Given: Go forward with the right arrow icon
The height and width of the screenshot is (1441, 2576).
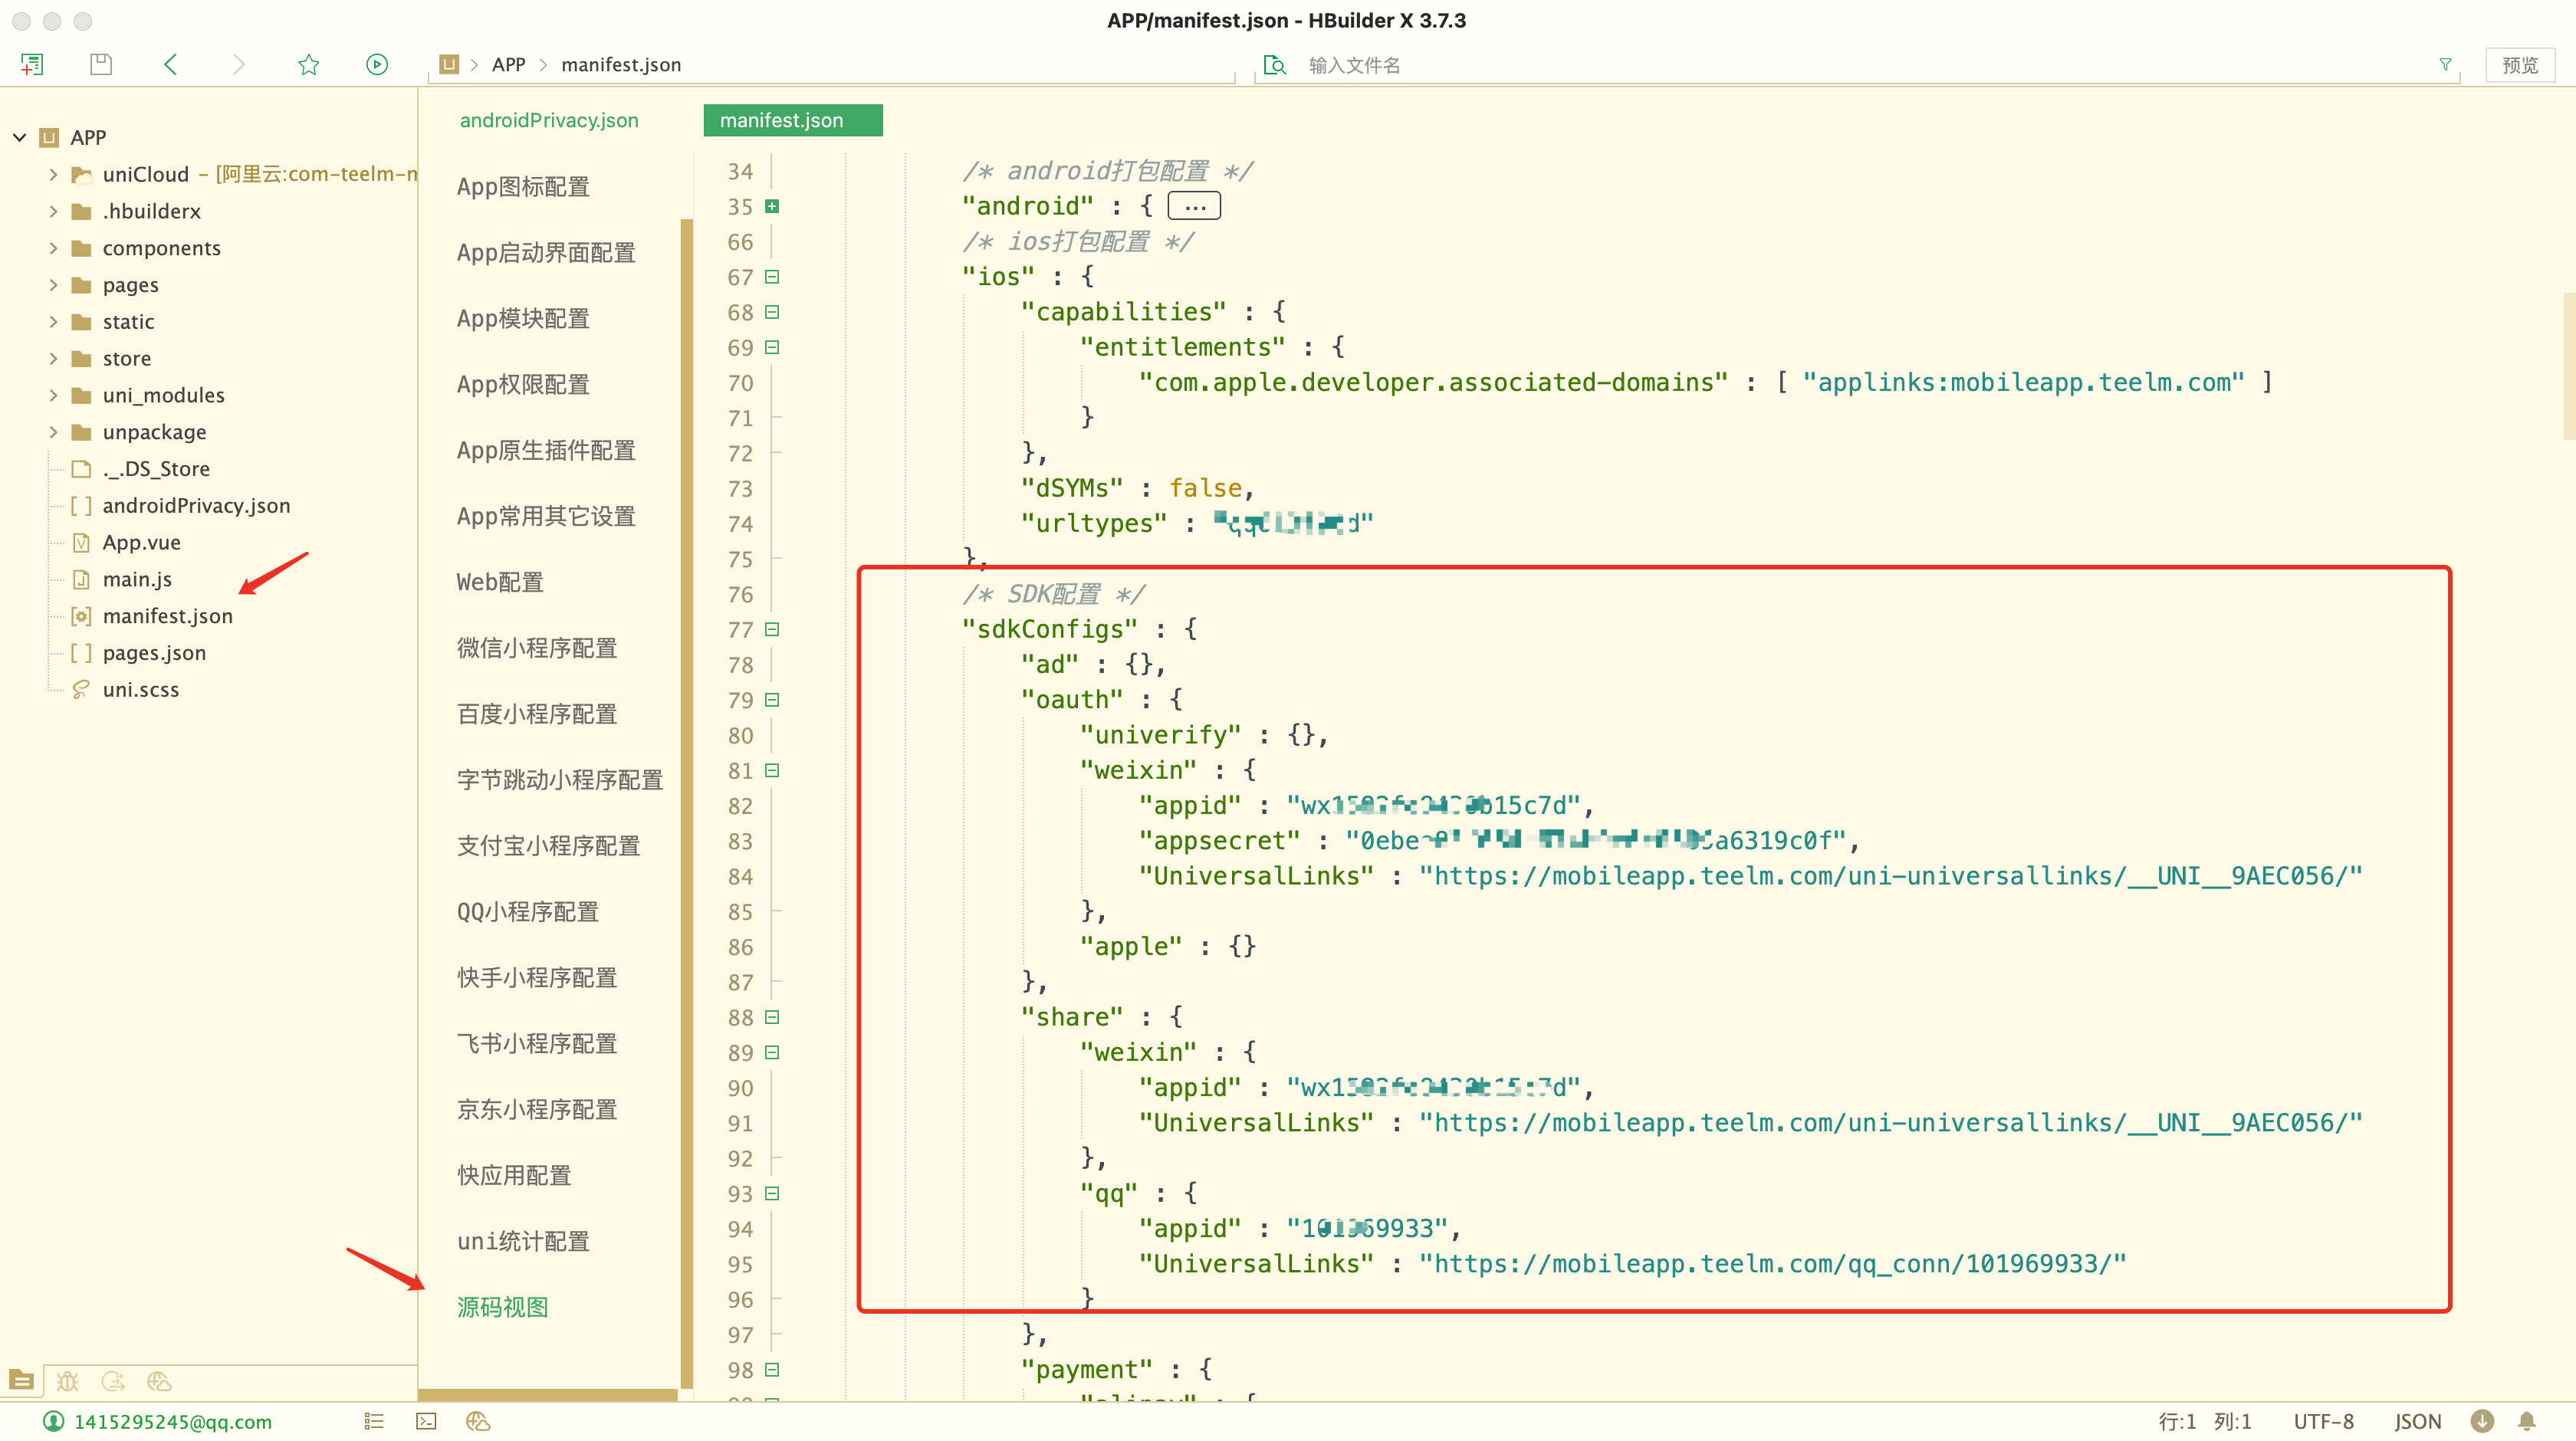Looking at the screenshot, I should point(239,65).
